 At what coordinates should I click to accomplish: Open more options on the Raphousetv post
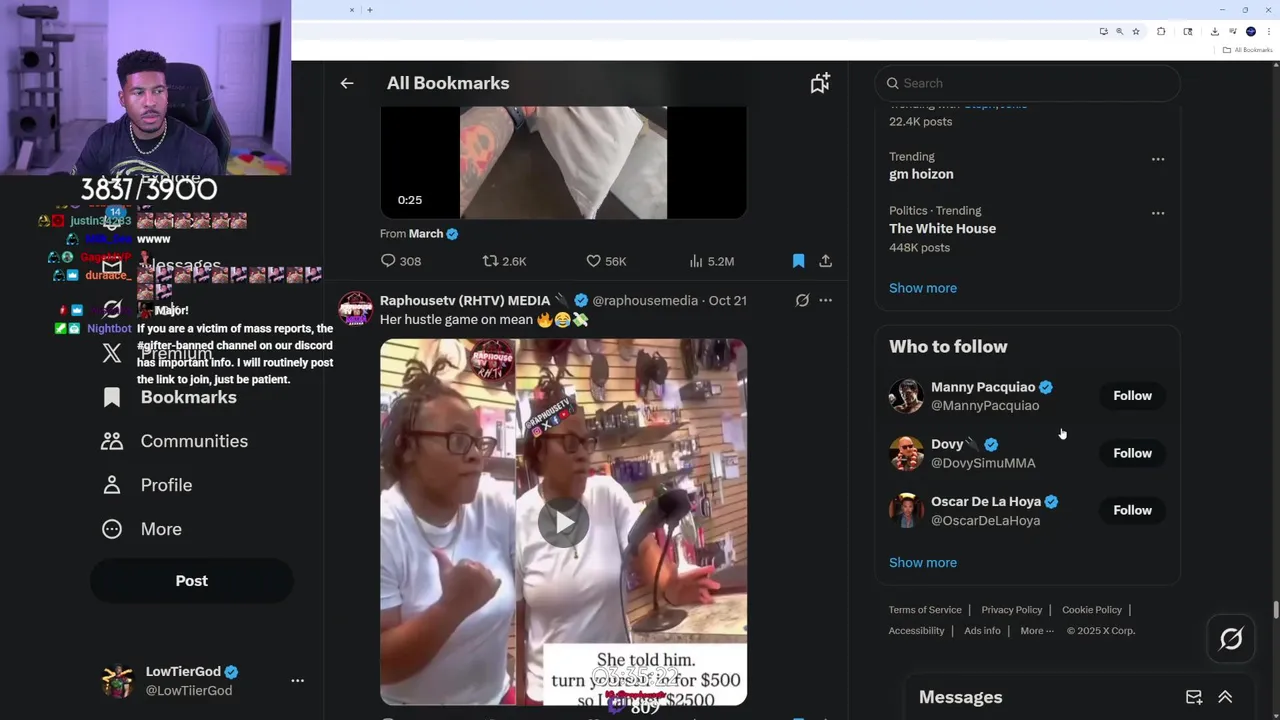[825, 300]
